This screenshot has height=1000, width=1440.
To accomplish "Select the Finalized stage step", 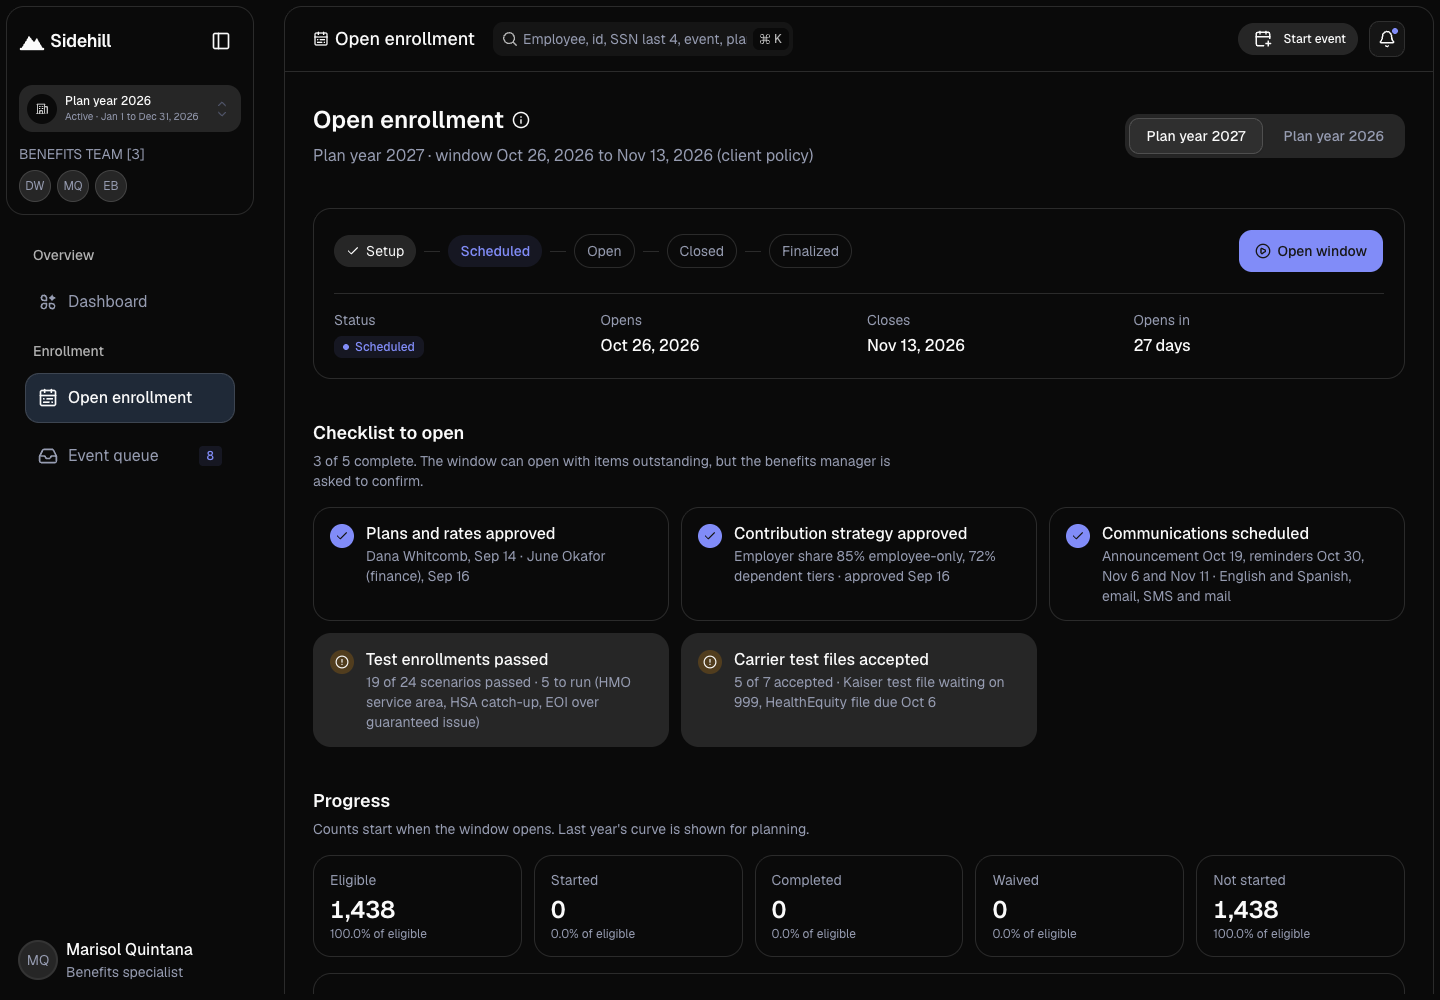I will pyautogui.click(x=810, y=251).
